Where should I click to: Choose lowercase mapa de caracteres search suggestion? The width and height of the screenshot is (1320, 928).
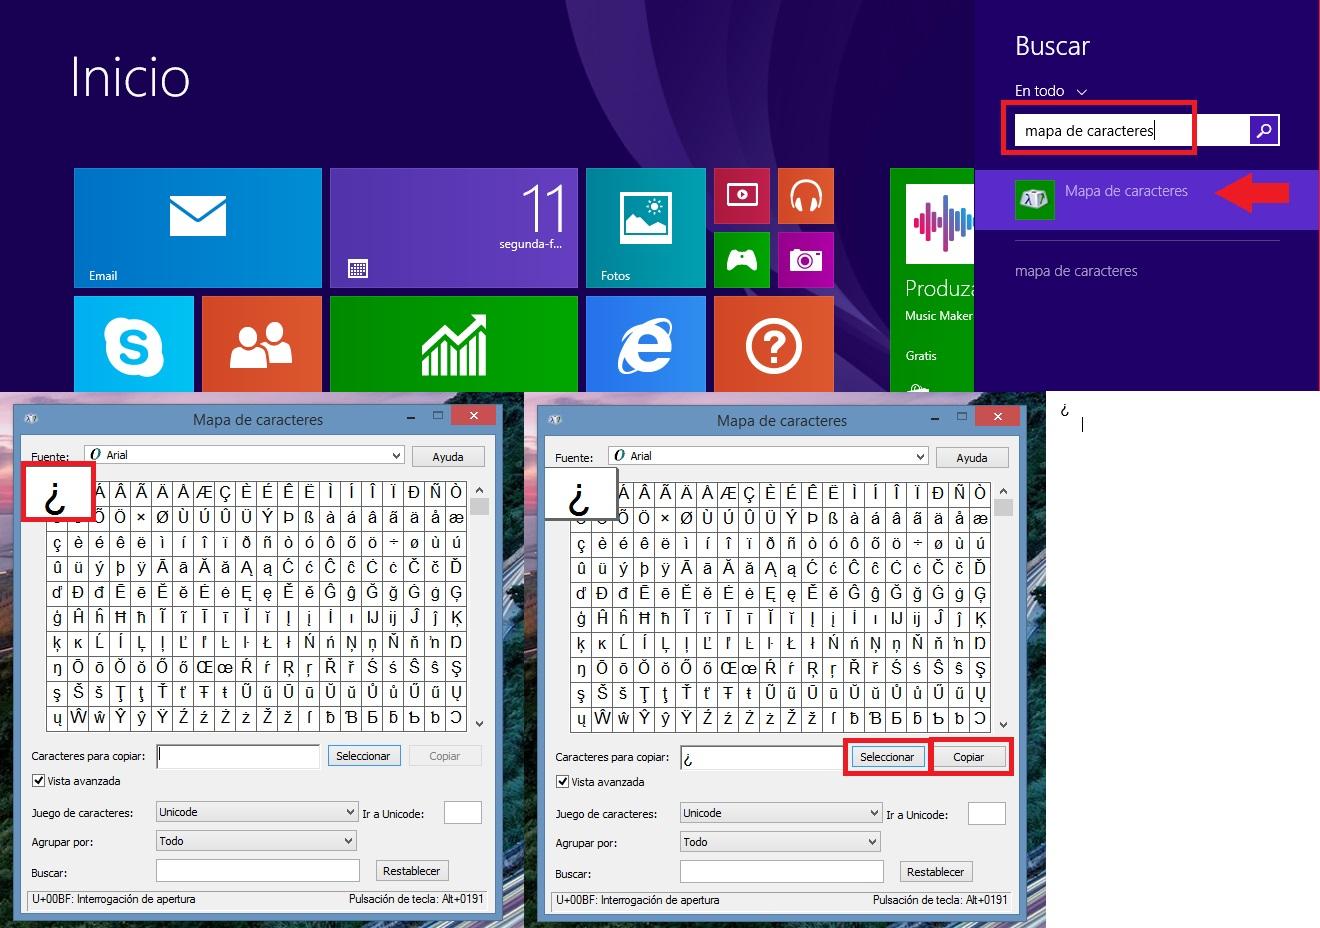[x=1076, y=271]
